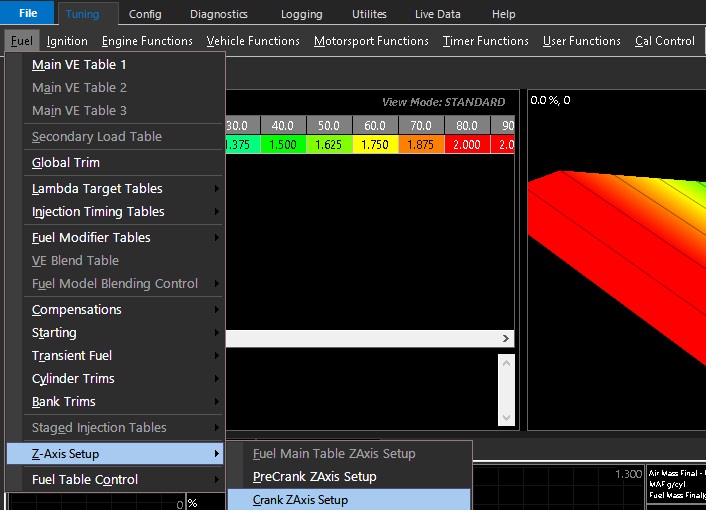Click the 80.0 column header

tap(467, 126)
